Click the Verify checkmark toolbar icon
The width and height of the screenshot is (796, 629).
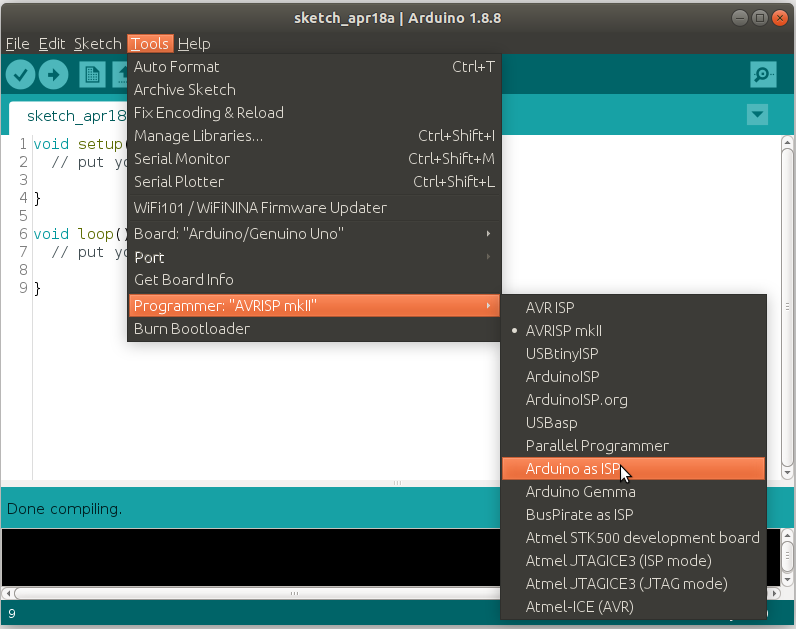(x=20, y=75)
